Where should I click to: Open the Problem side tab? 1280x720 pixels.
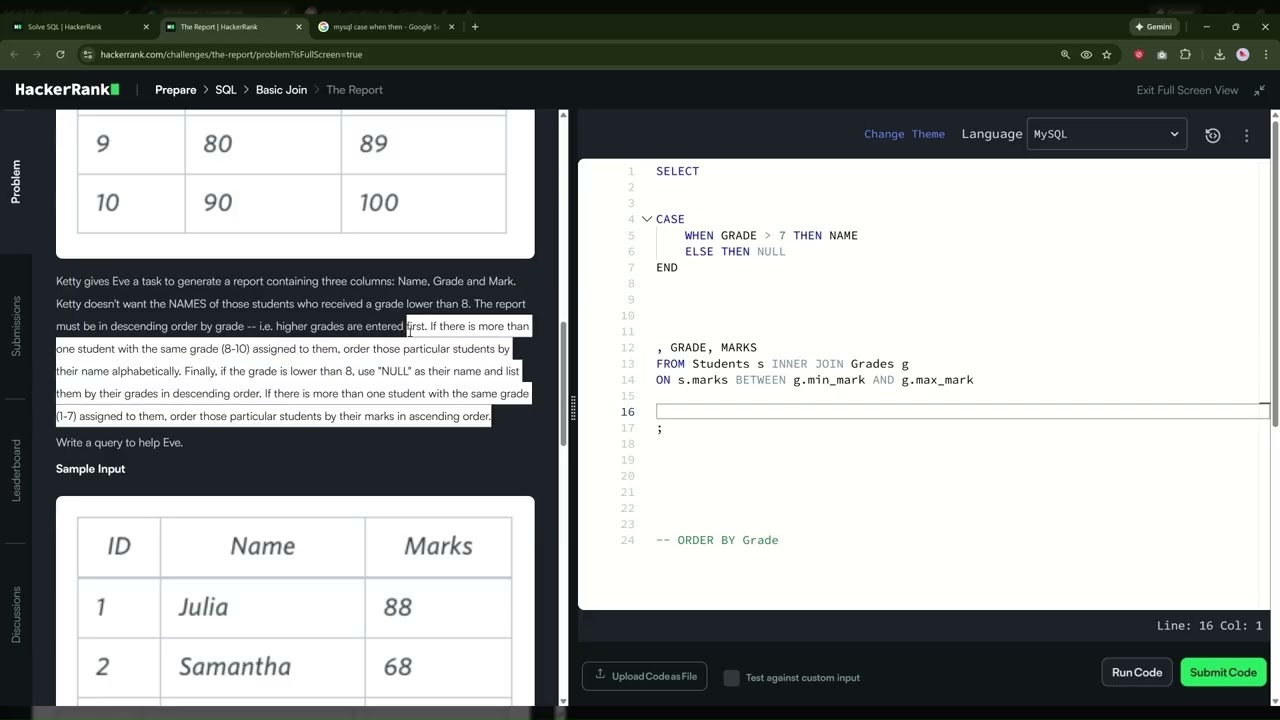pyautogui.click(x=15, y=181)
